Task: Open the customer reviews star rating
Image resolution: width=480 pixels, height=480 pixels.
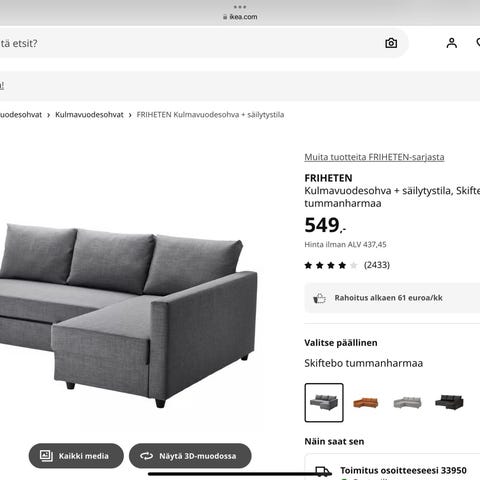Action: [331, 265]
